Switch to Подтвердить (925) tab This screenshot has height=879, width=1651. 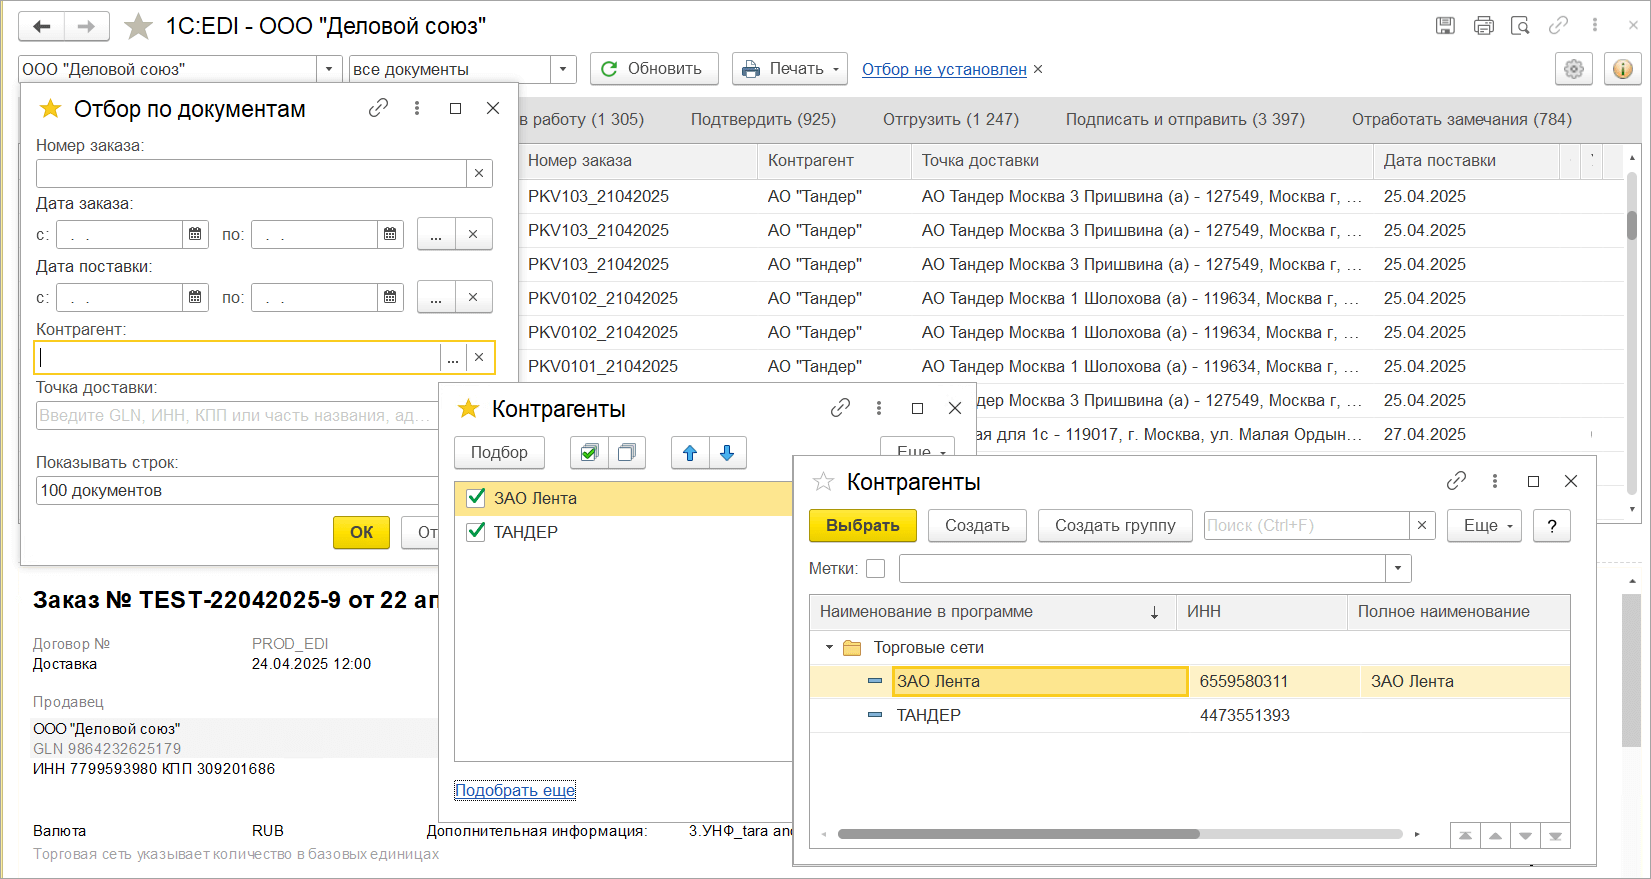tap(762, 119)
